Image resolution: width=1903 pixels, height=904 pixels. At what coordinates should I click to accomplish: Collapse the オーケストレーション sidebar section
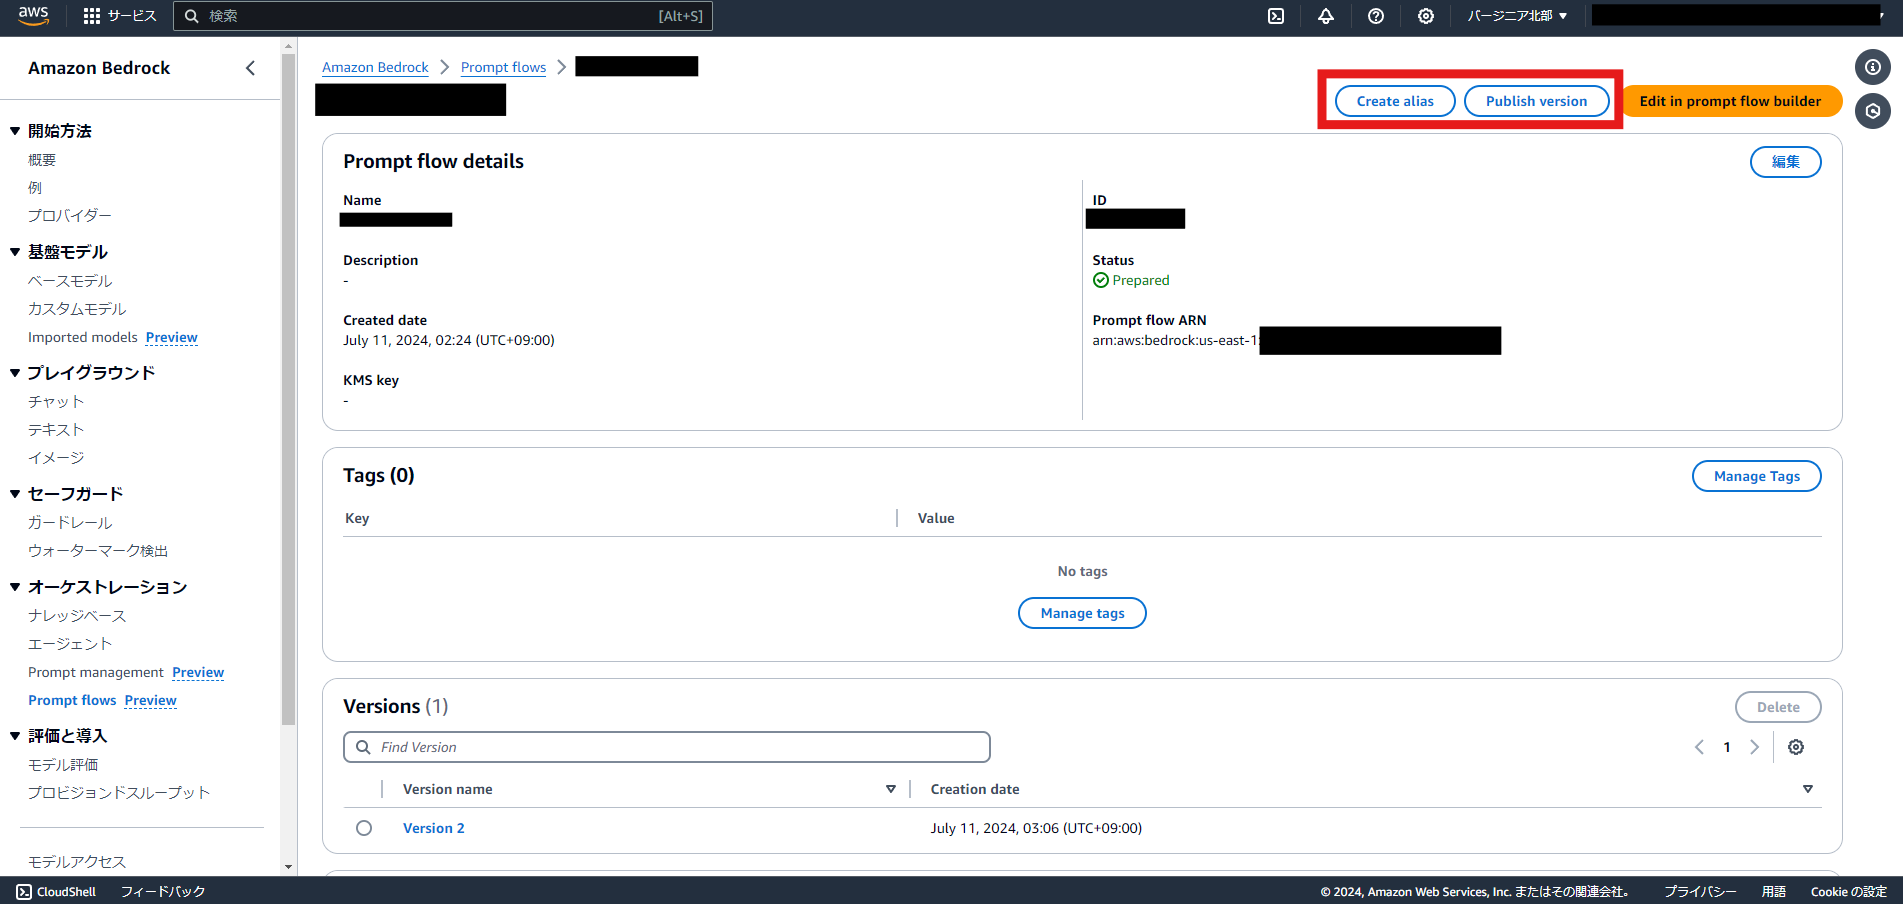pos(15,587)
